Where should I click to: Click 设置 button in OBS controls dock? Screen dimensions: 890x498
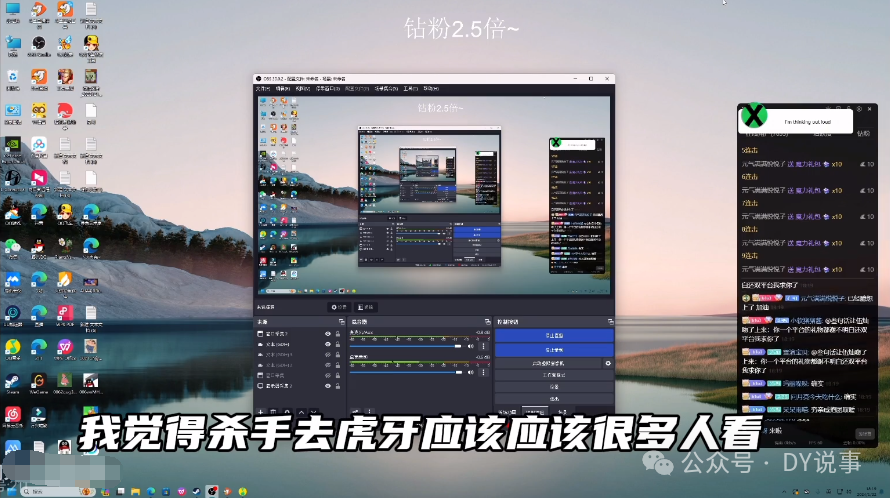tap(554, 387)
